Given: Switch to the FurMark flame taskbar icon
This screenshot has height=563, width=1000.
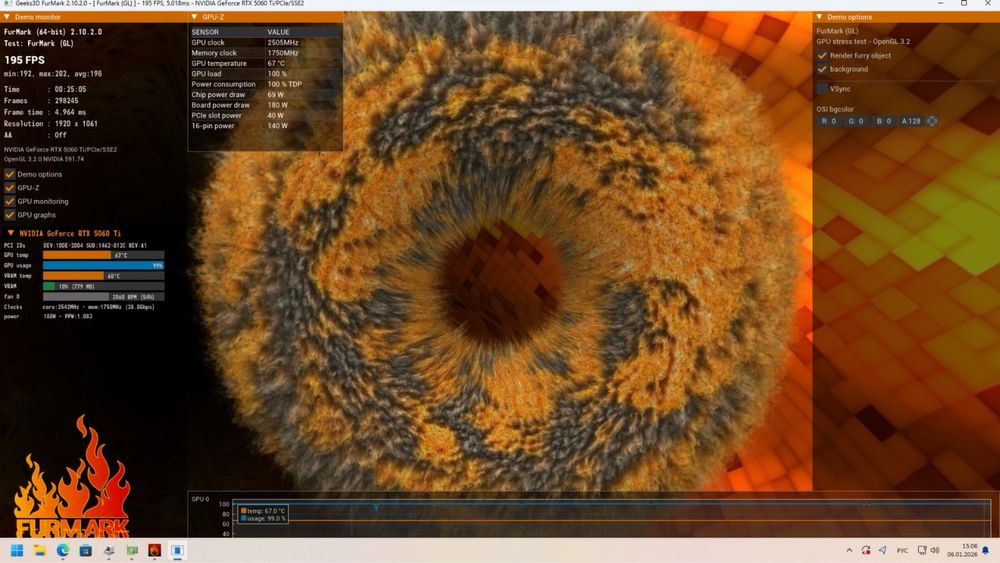Looking at the screenshot, I should click(x=154, y=550).
